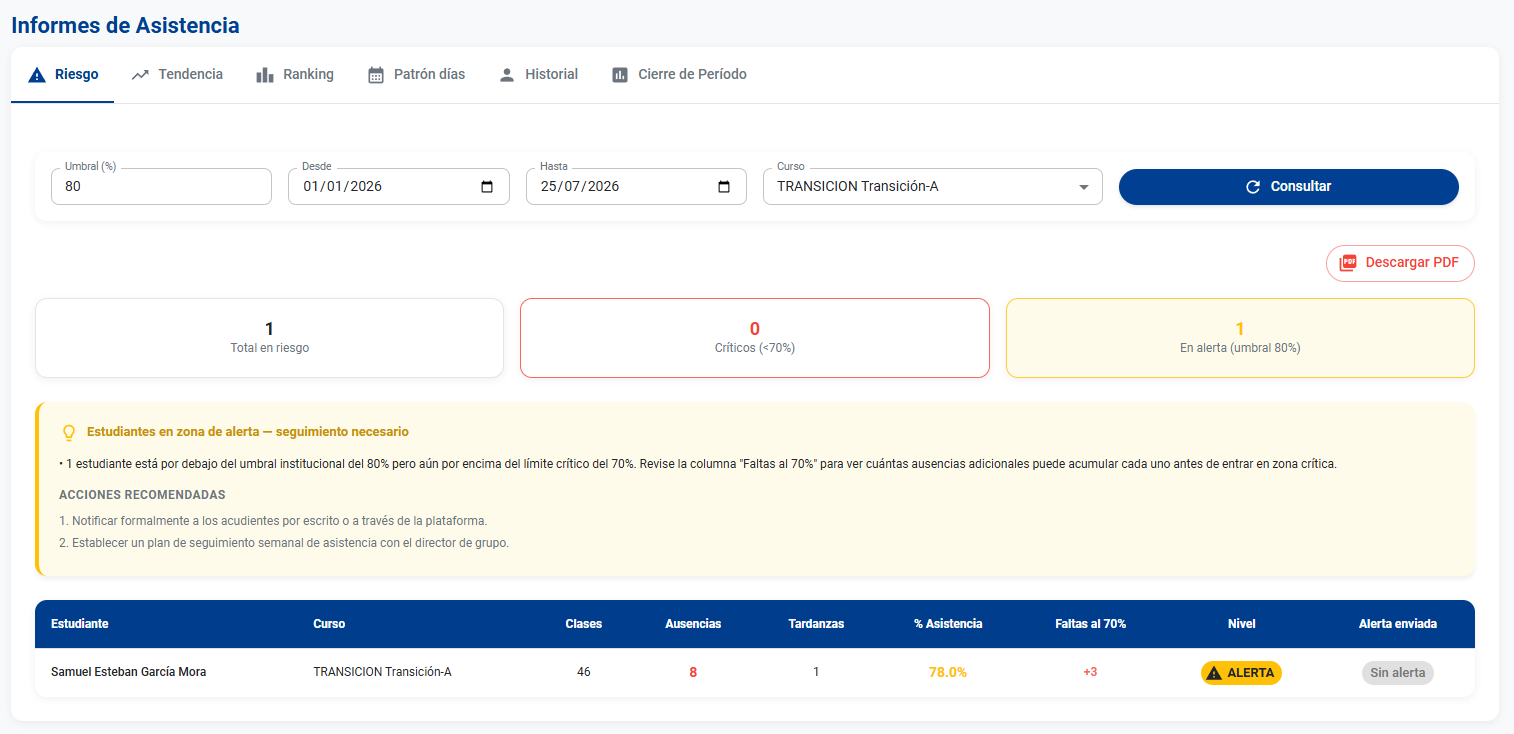This screenshot has width=1514, height=734.
Task: Click the Ausencias column header
Action: pos(693,624)
